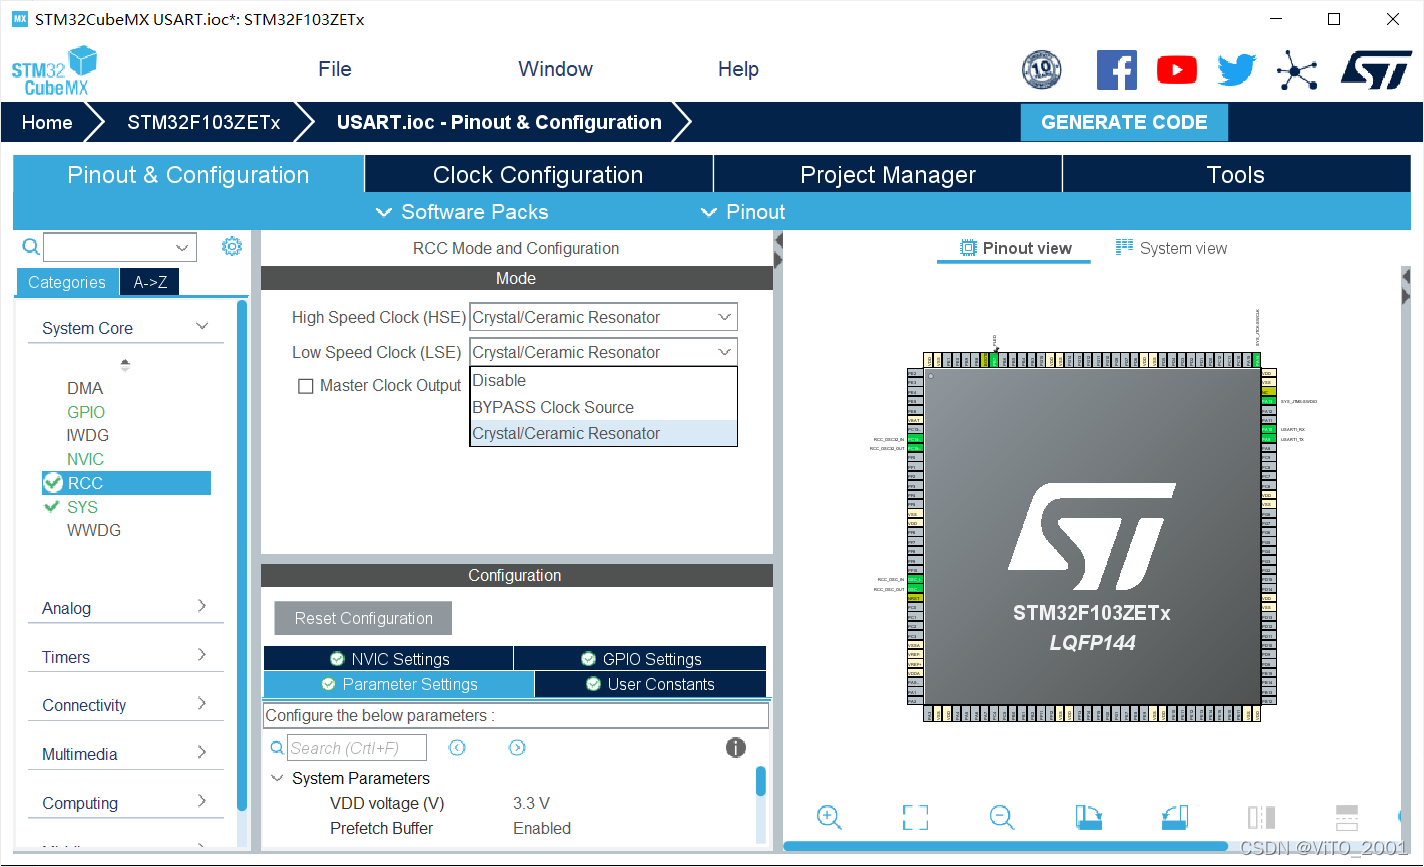Viewport: 1424px width, 867px height.
Task: Open the categories settings gear icon
Action: 232,246
